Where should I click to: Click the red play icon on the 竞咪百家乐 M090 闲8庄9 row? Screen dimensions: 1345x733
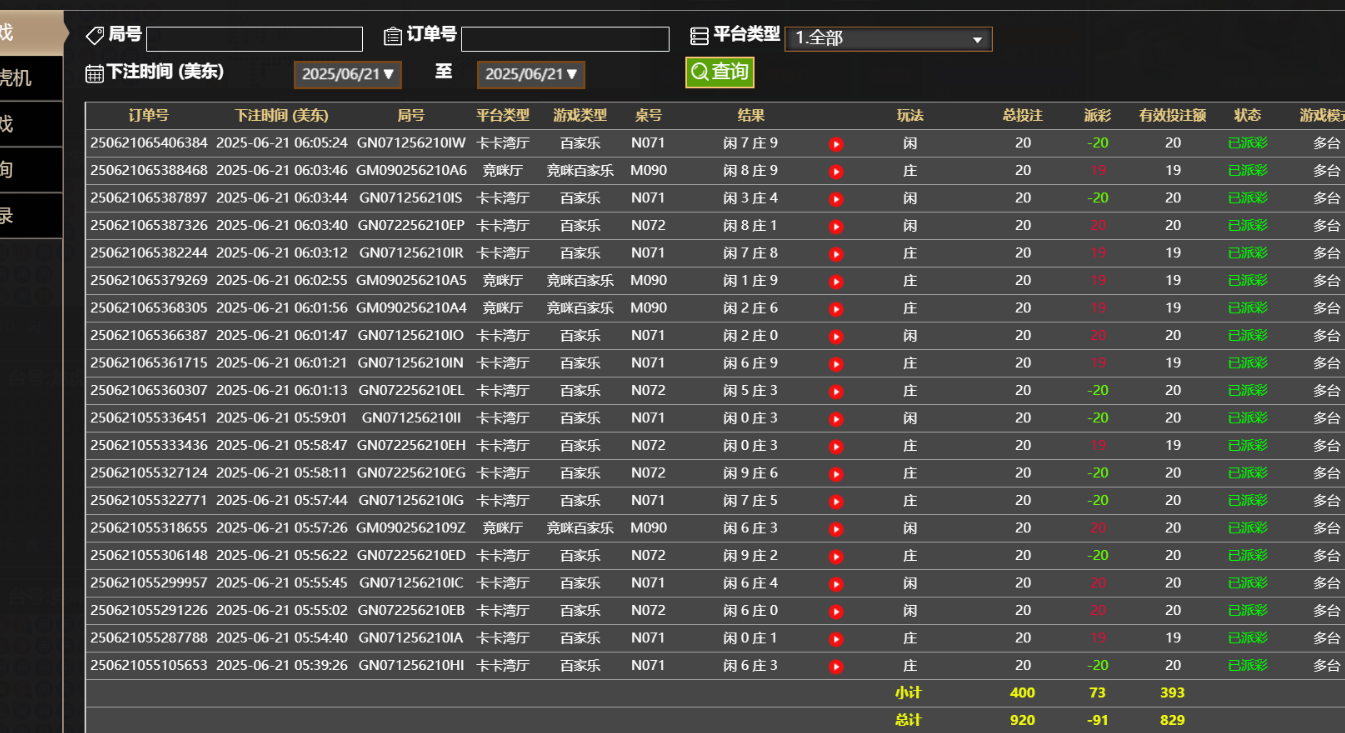pos(835,170)
